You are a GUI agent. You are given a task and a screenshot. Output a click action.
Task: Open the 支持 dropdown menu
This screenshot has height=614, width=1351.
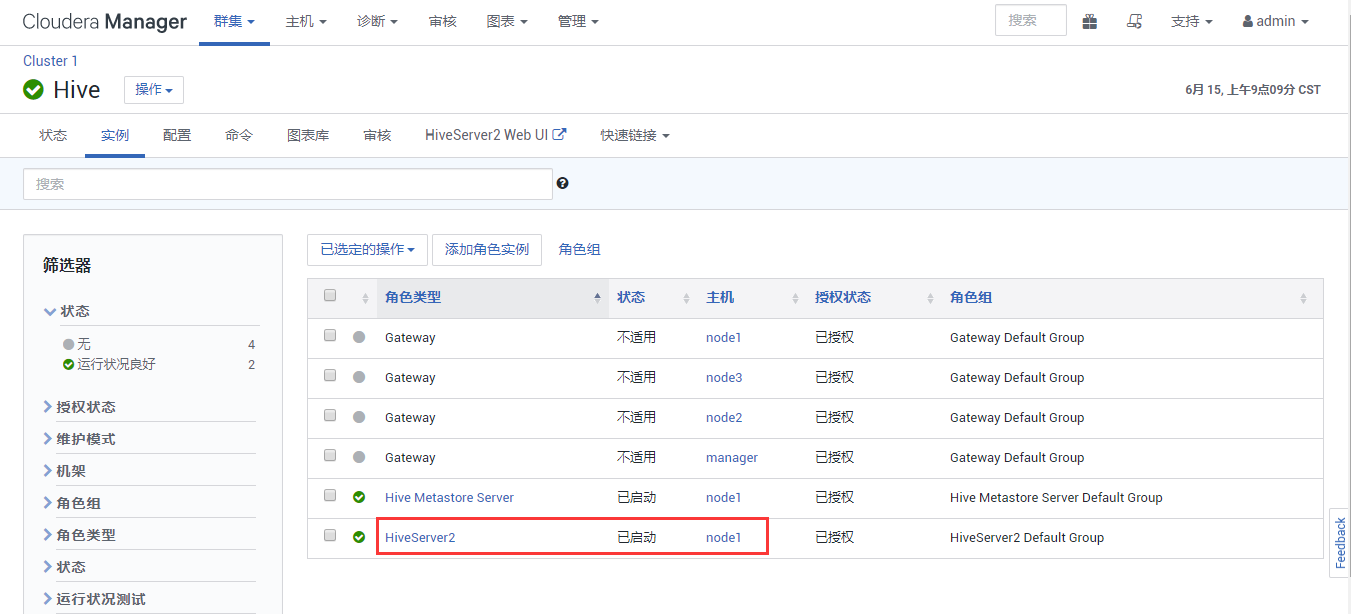pos(1191,21)
